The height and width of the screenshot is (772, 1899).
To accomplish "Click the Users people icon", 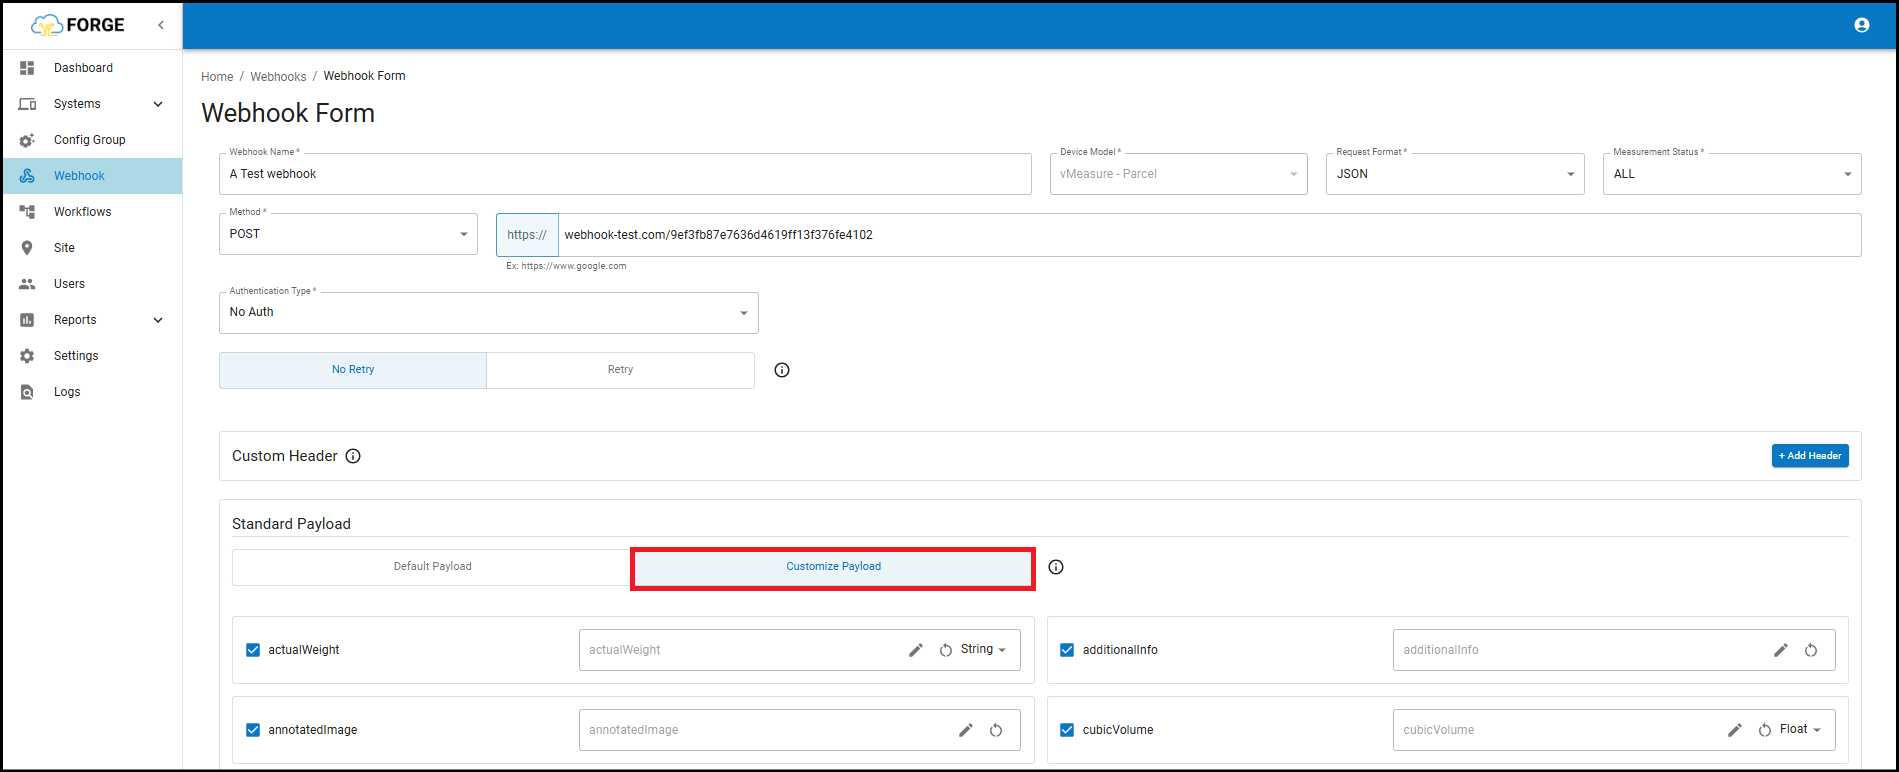I will pyautogui.click(x=27, y=284).
